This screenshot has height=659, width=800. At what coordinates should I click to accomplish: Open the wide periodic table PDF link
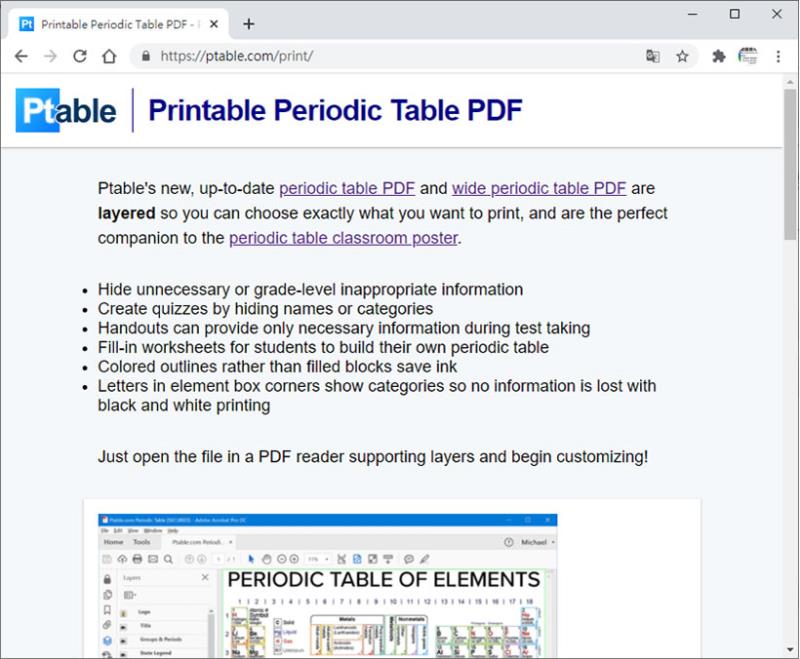point(539,188)
